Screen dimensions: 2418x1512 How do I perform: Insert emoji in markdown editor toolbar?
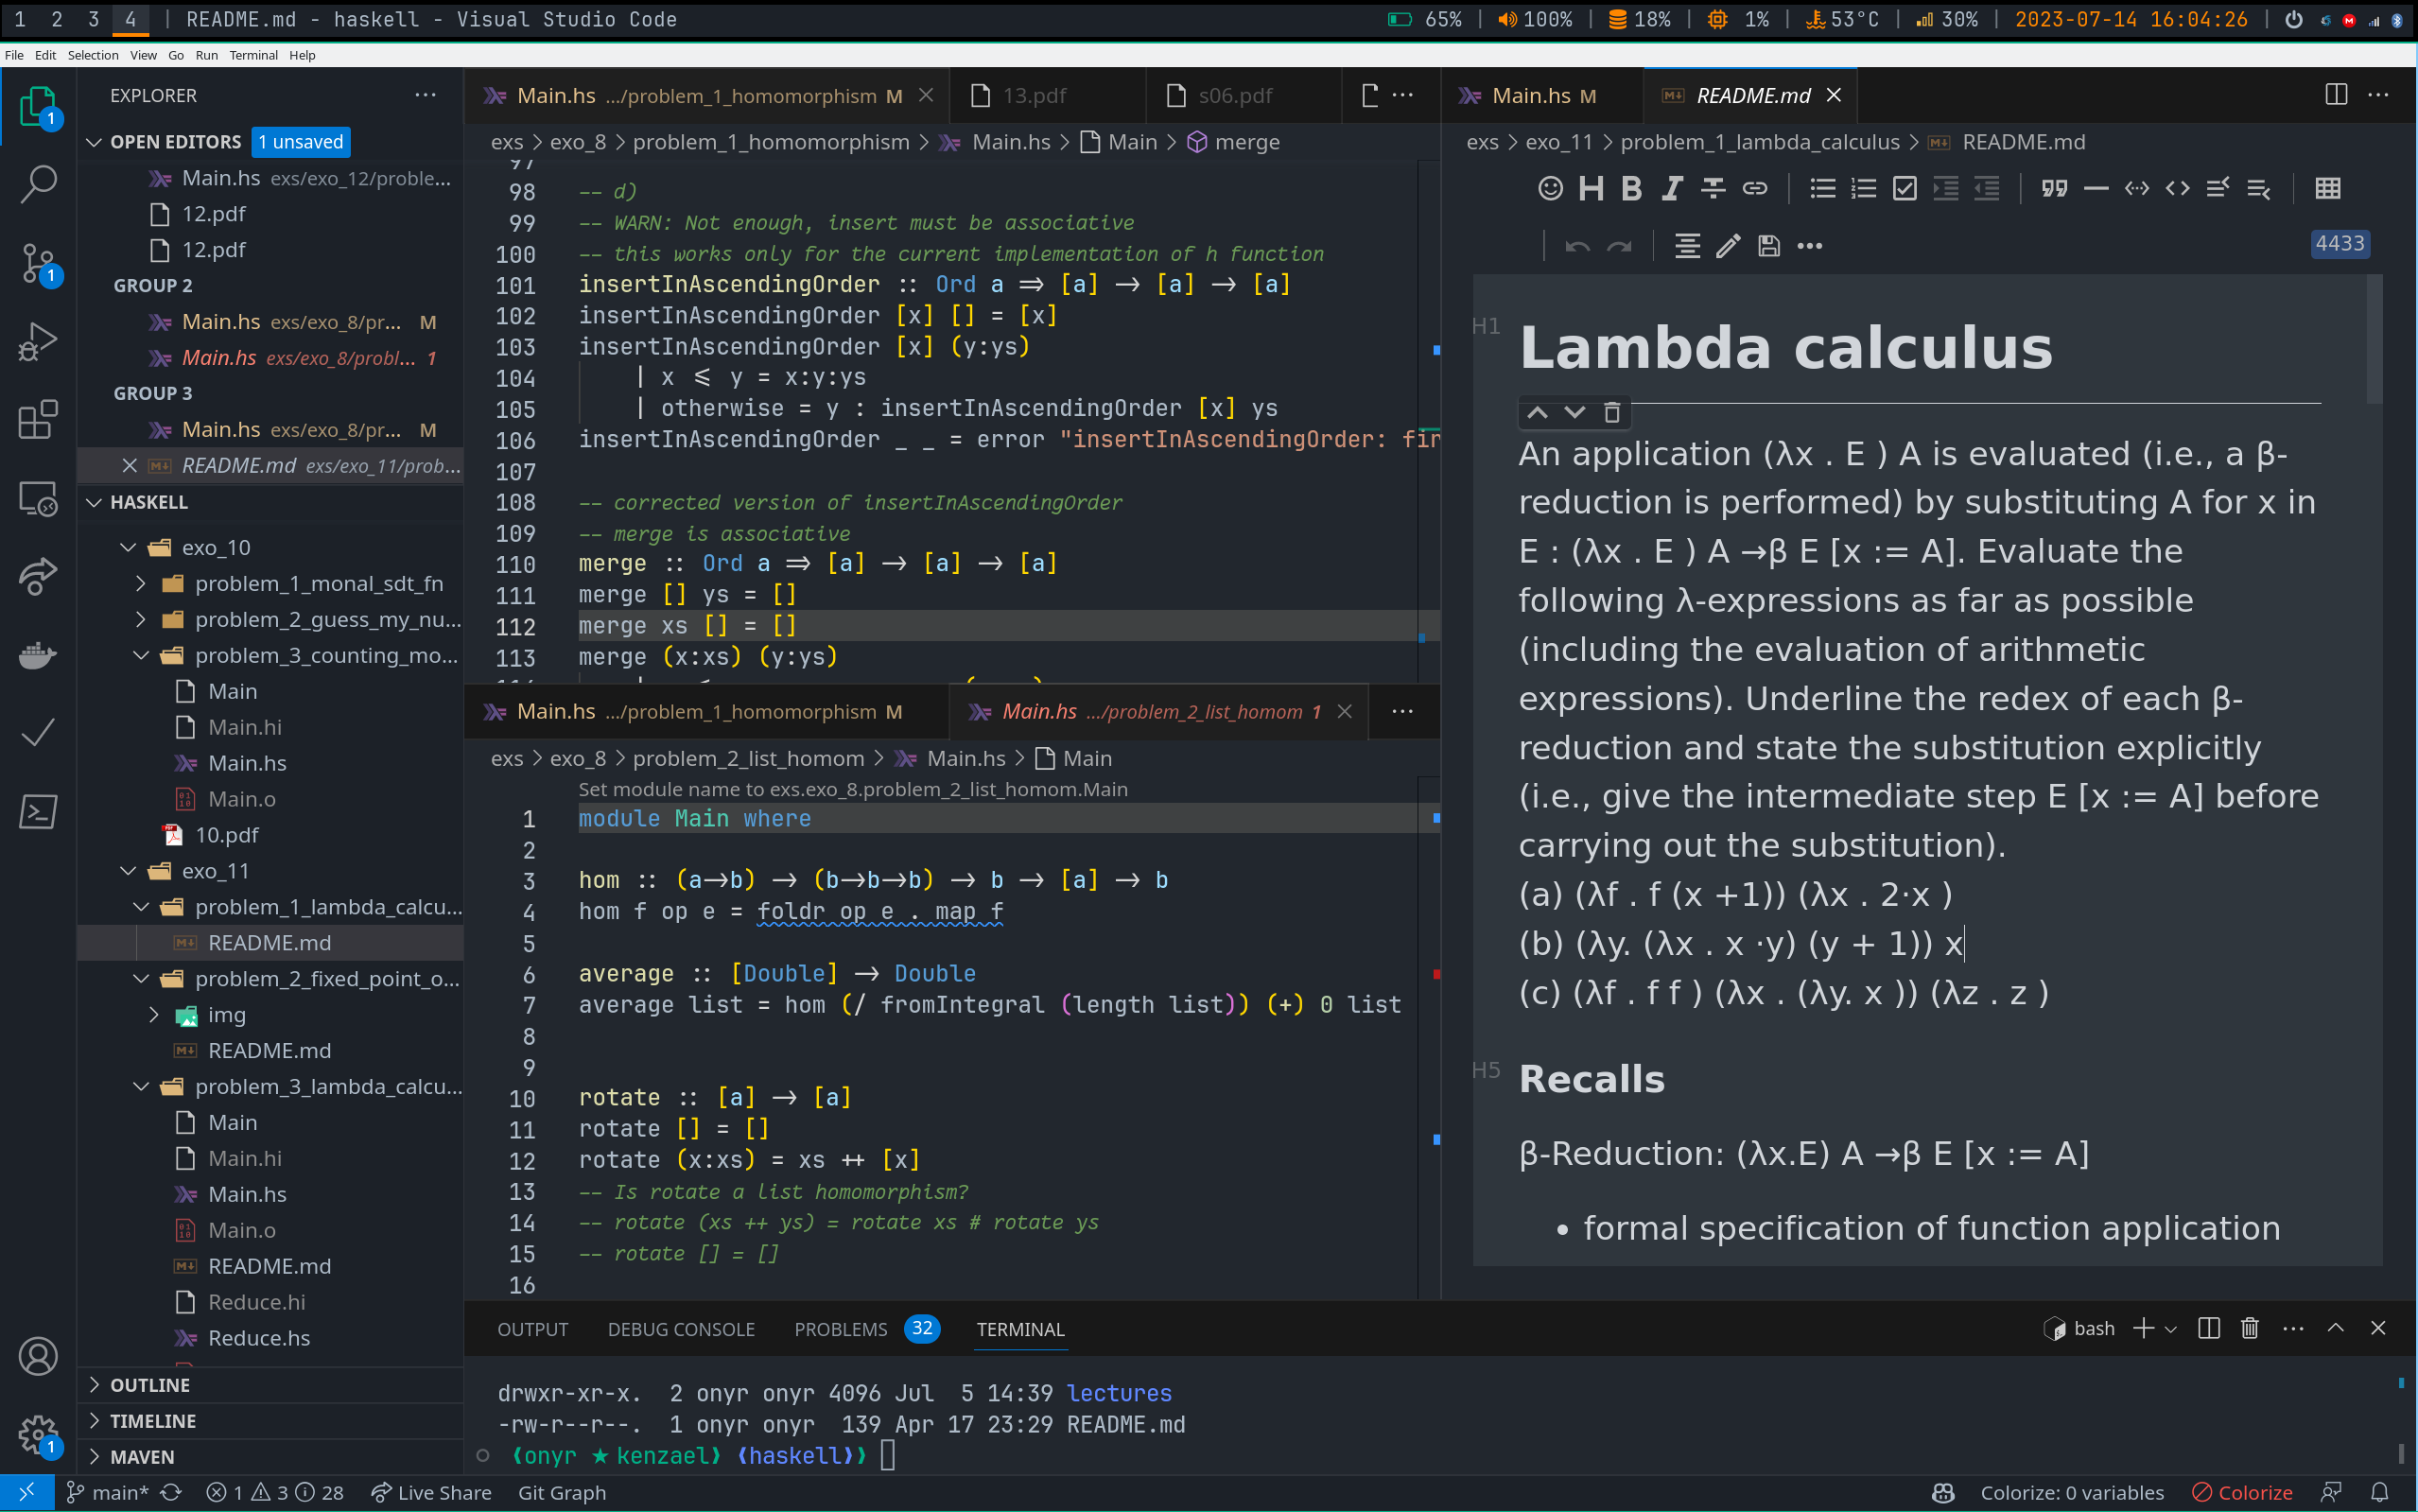pos(1550,188)
